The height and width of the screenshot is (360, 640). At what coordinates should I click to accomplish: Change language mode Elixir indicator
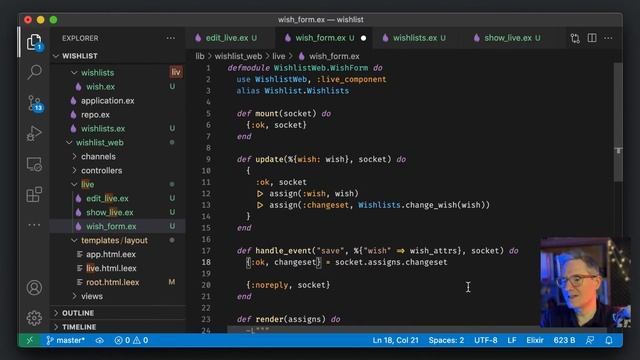pyautogui.click(x=535, y=340)
